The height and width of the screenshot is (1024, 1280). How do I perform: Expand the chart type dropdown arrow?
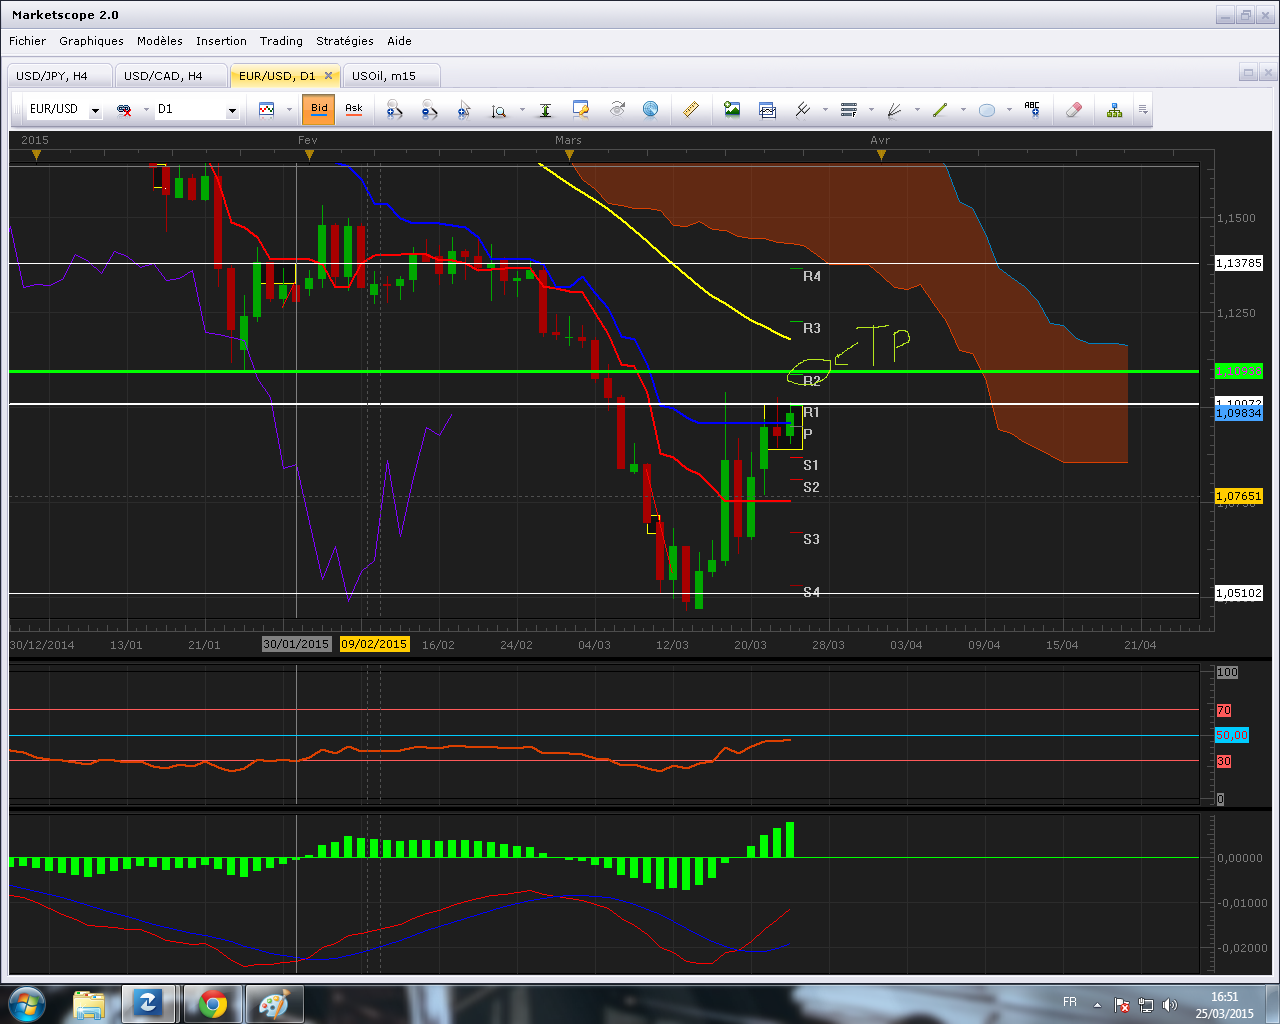click(x=289, y=110)
